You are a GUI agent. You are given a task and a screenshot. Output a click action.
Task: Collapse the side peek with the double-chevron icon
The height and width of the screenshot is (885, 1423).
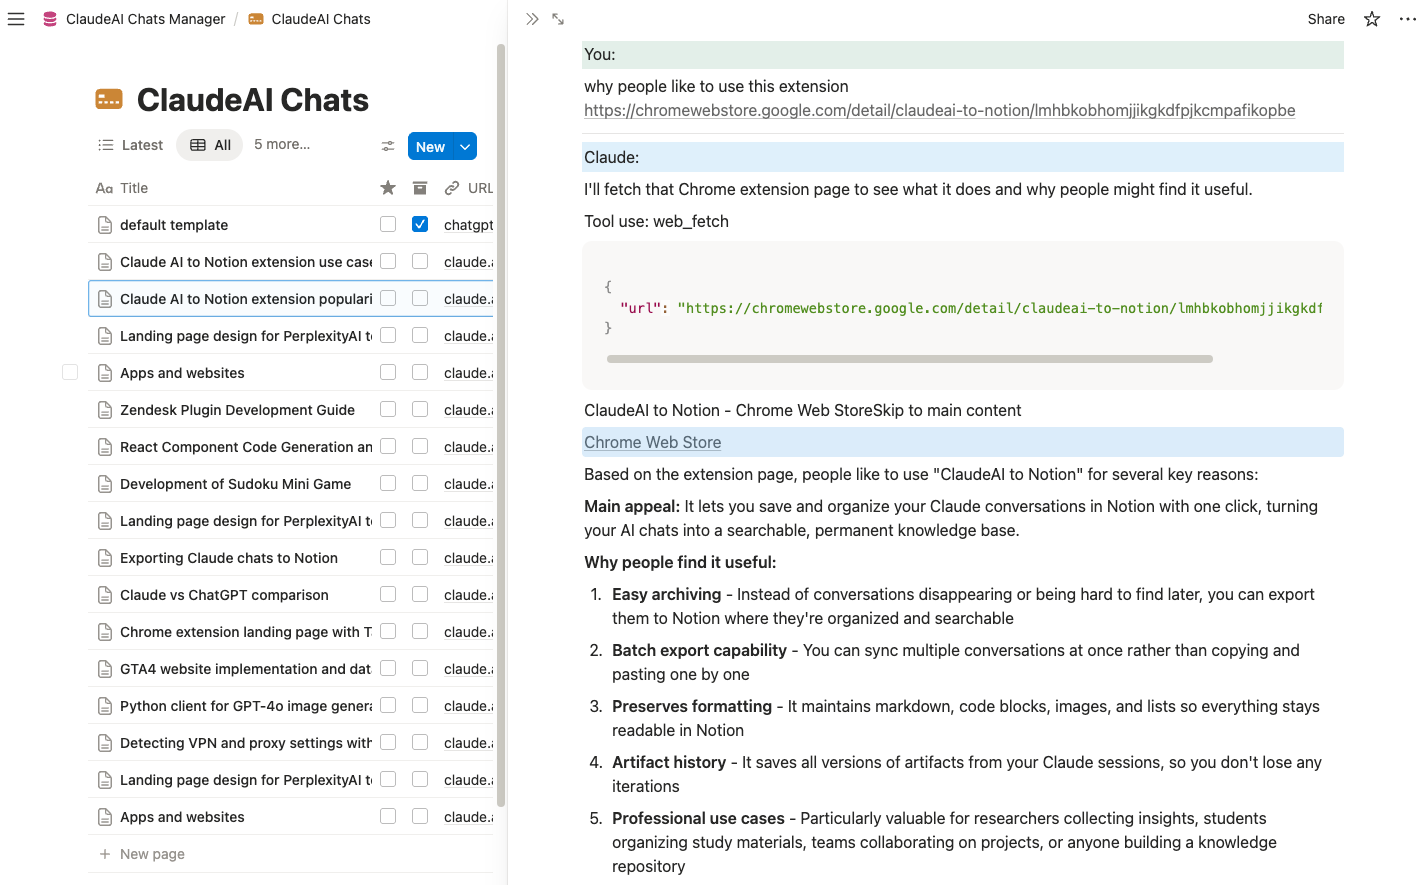[531, 18]
